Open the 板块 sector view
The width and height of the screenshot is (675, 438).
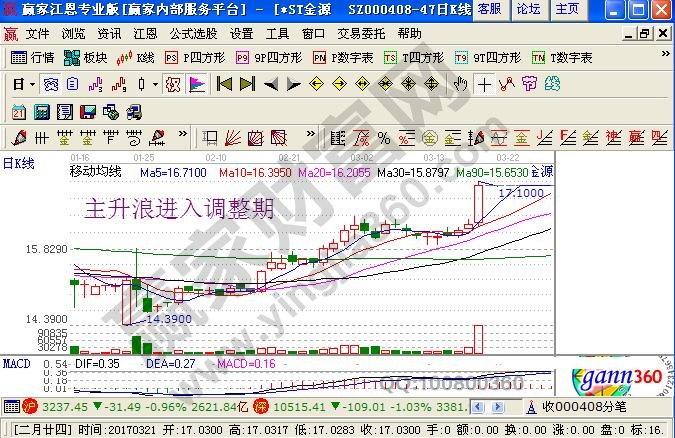tap(85, 58)
